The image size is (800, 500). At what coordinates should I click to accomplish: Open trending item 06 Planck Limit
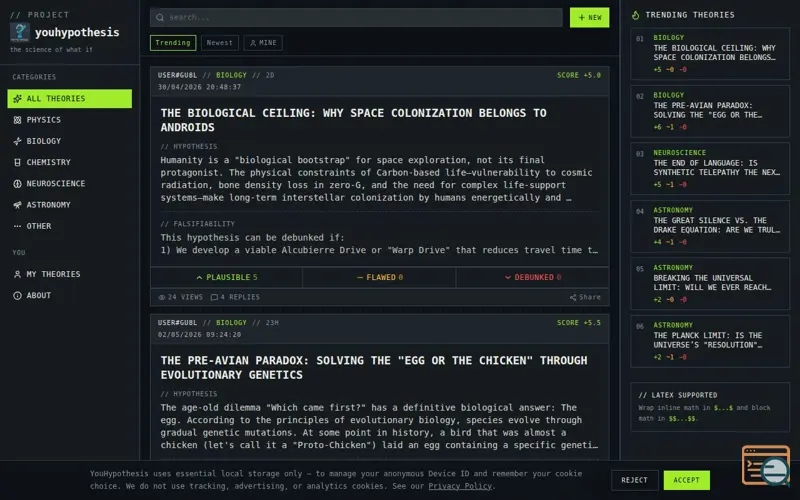tap(710, 341)
